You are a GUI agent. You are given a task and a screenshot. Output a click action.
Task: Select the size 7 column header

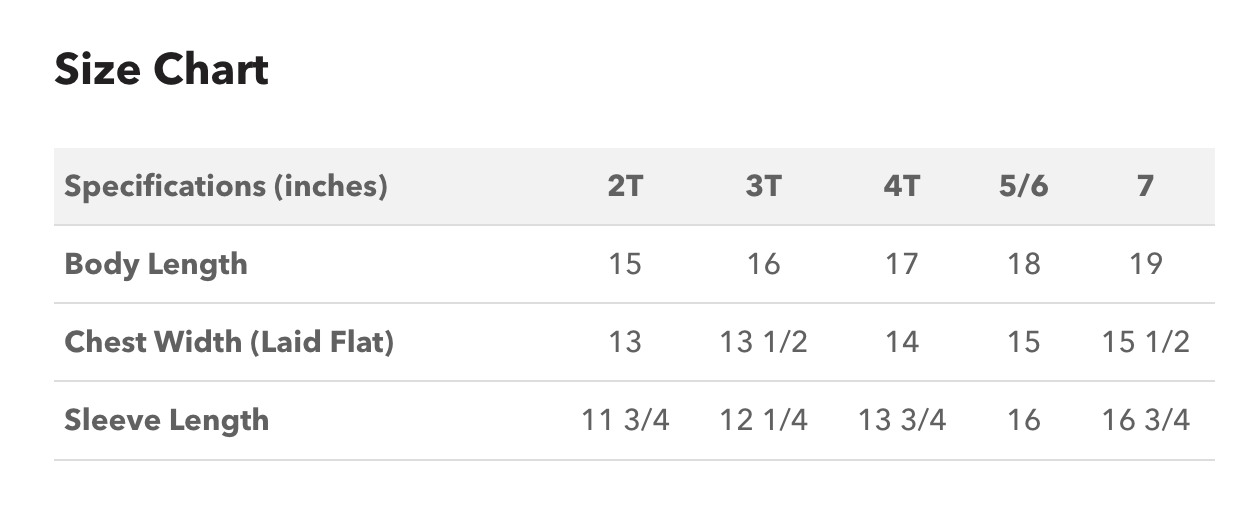tap(1146, 186)
